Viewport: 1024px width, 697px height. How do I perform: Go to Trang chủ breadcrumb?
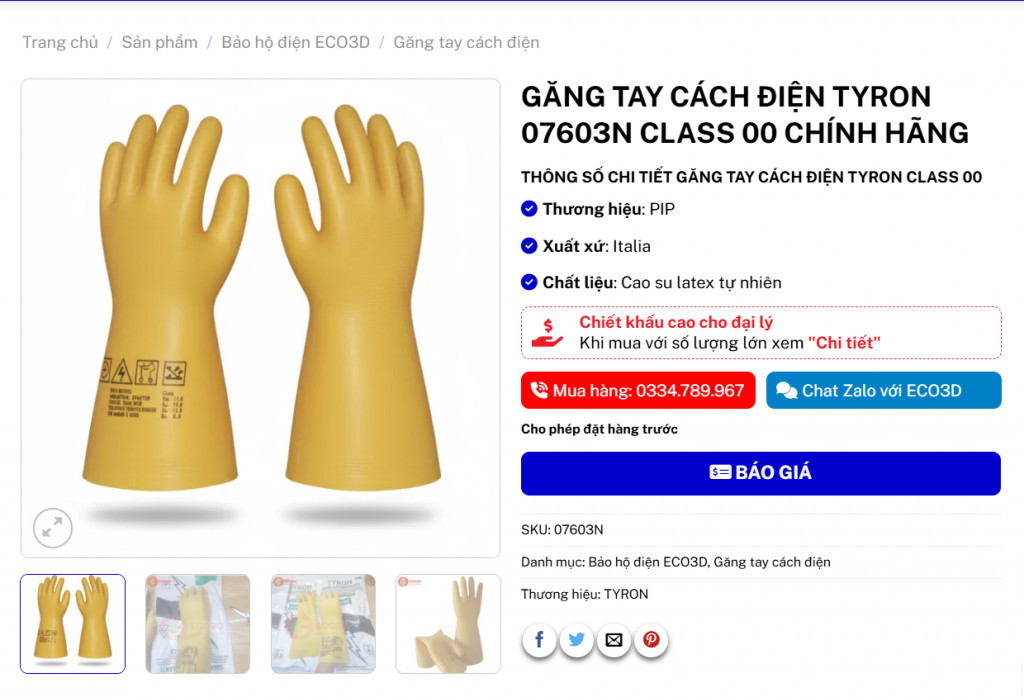pyautogui.click(x=60, y=42)
